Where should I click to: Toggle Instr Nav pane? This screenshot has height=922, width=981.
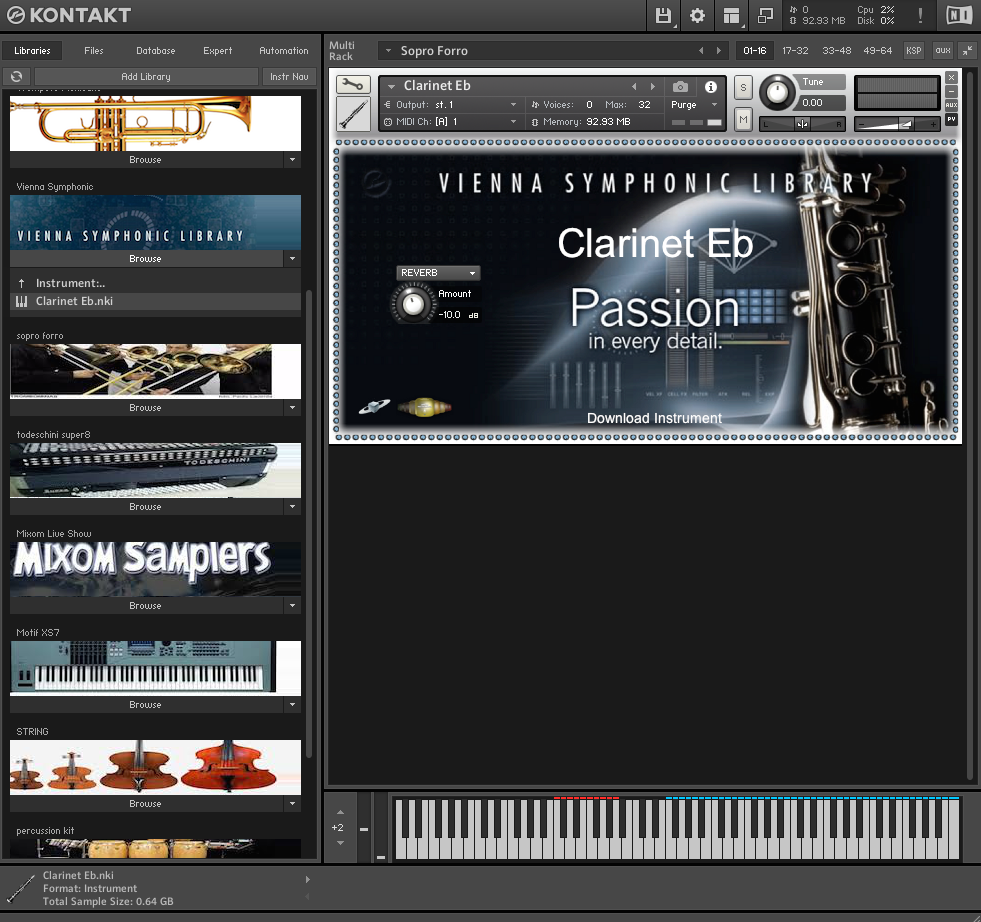tap(289, 76)
